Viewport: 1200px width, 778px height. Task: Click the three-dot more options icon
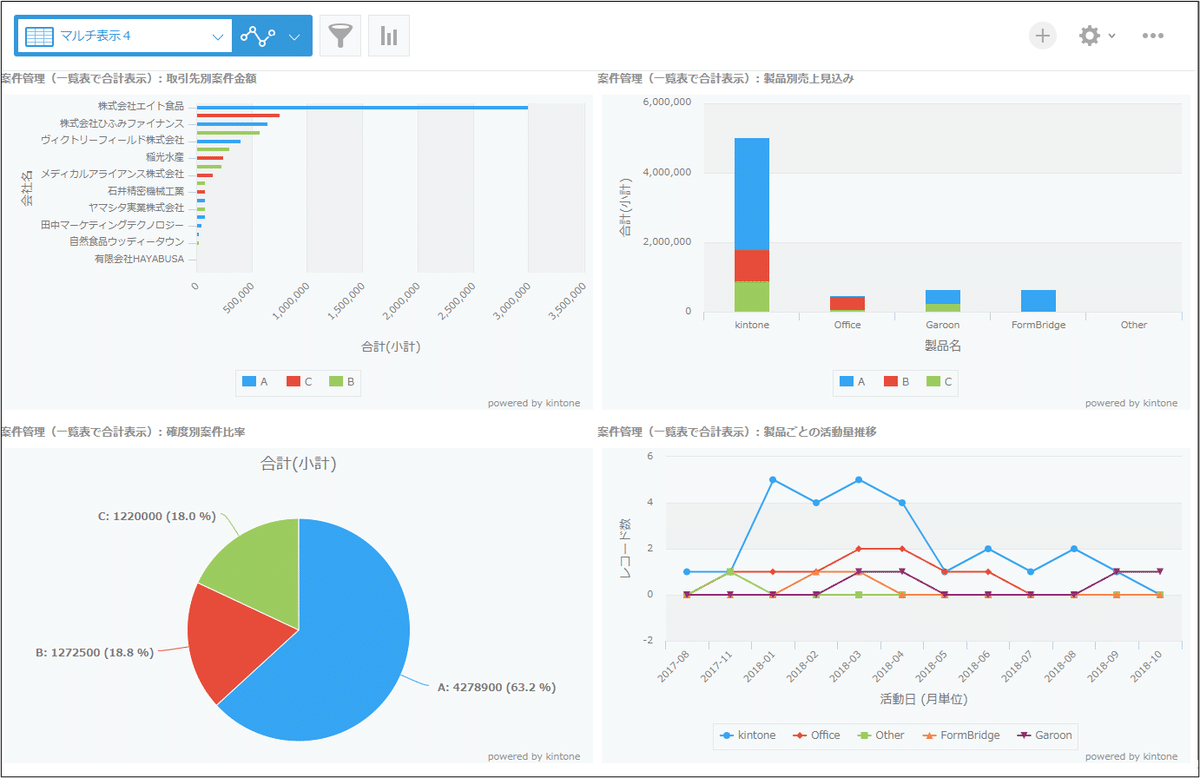click(1153, 36)
